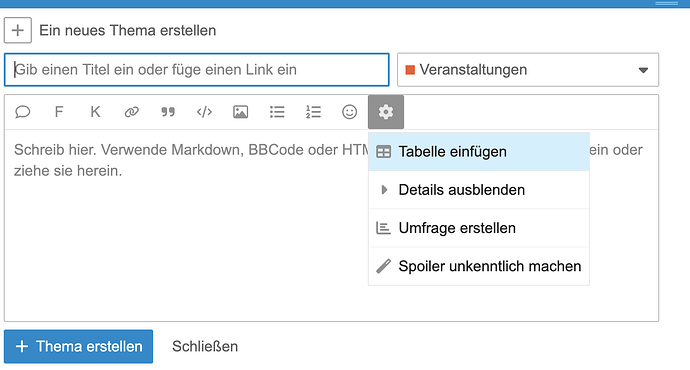
Task: Open the Veranstaltungen category dropdown
Action: (528, 70)
